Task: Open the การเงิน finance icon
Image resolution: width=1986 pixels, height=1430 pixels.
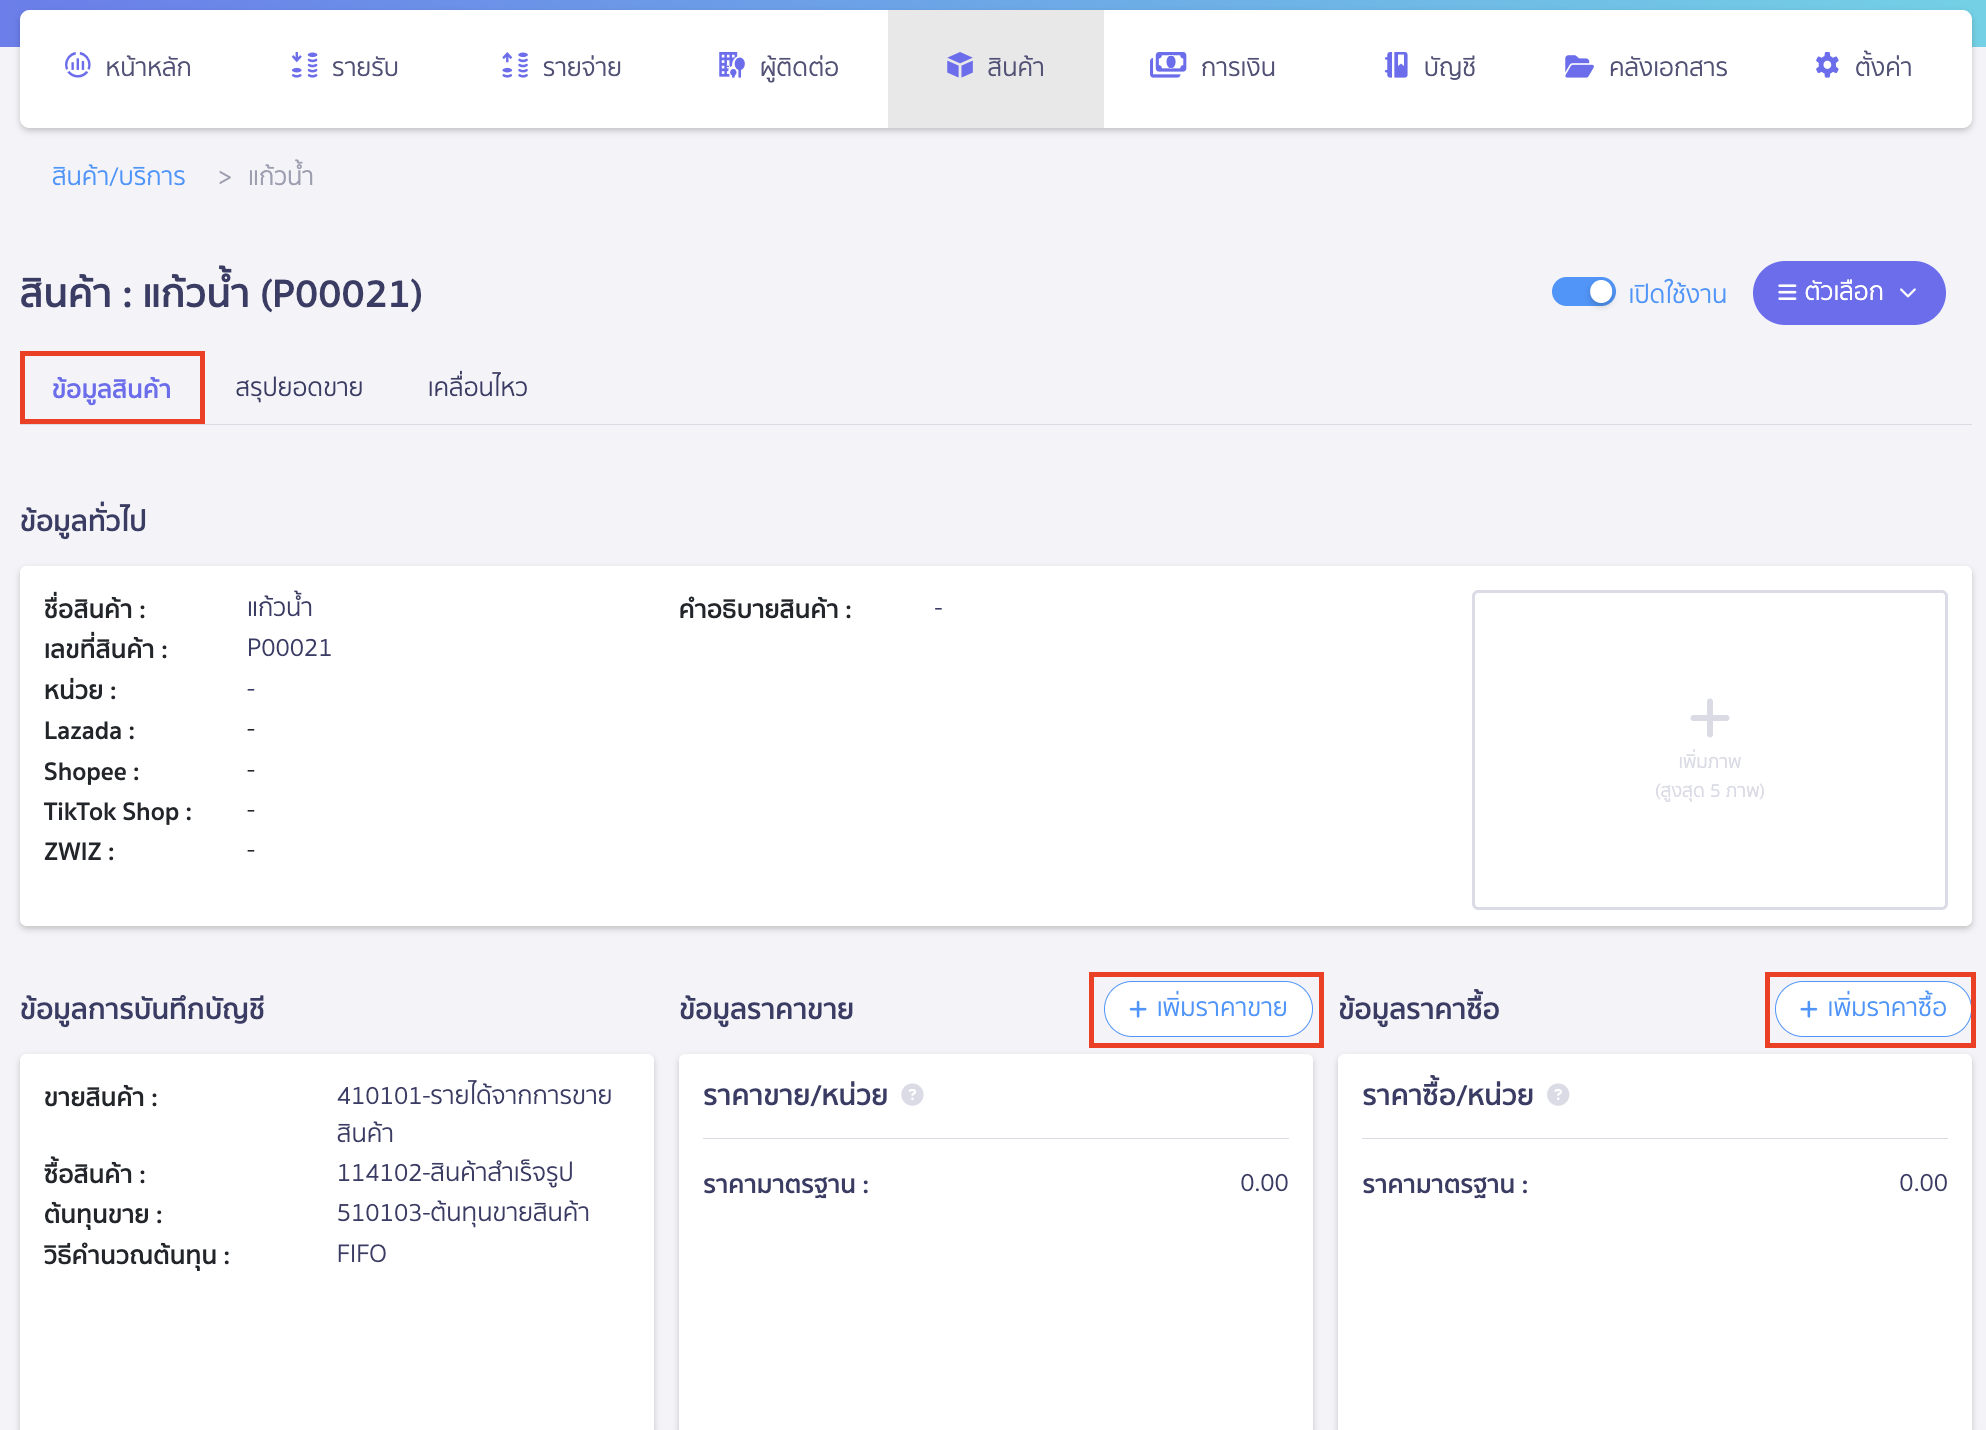Action: [x=1167, y=66]
